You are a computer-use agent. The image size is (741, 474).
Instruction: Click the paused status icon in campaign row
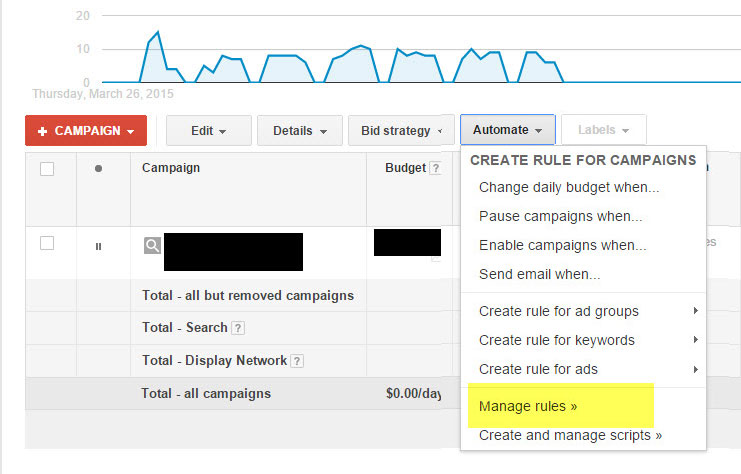tap(98, 246)
